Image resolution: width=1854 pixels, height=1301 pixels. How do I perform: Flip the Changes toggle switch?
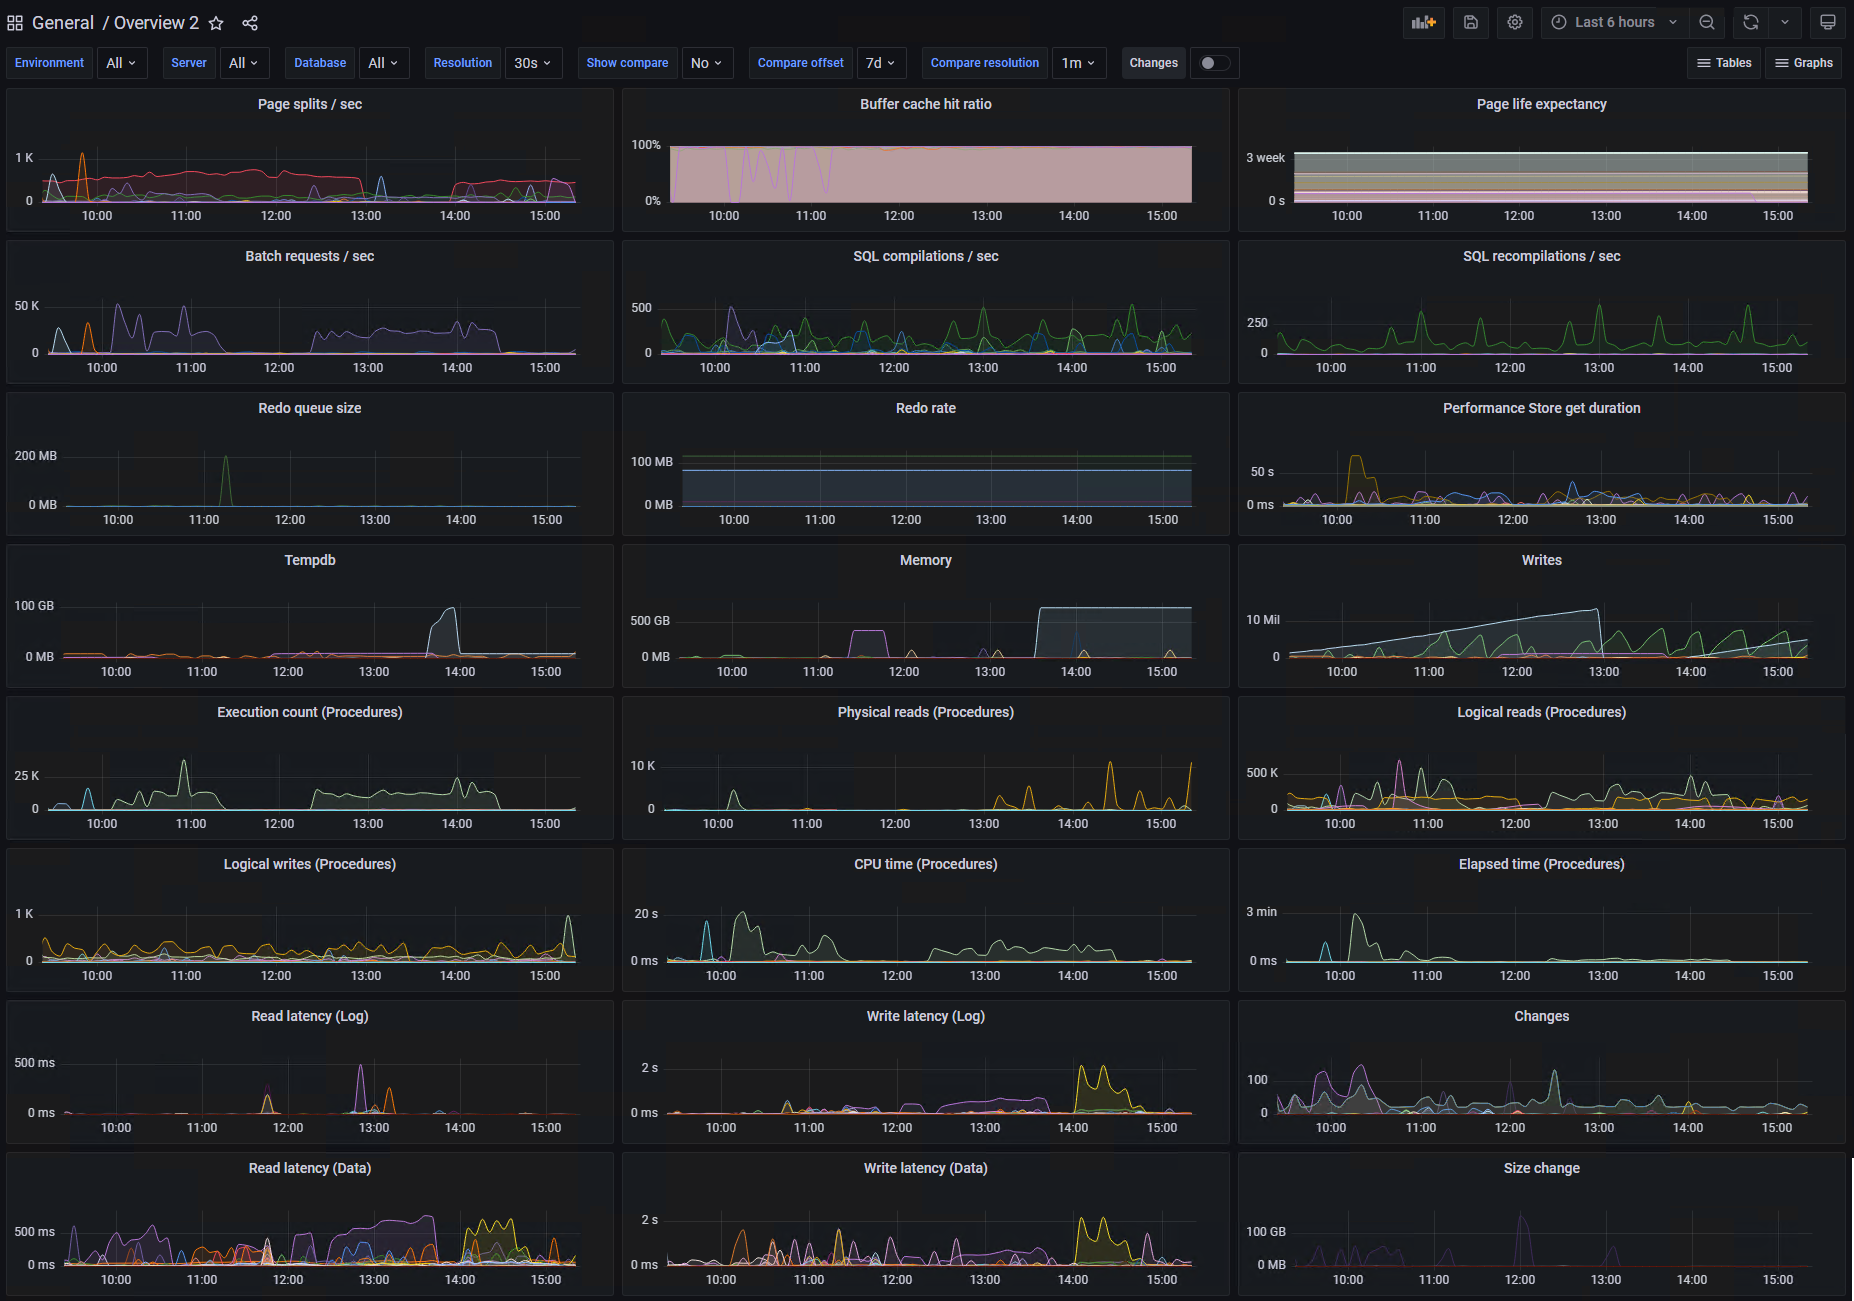[x=1214, y=62]
